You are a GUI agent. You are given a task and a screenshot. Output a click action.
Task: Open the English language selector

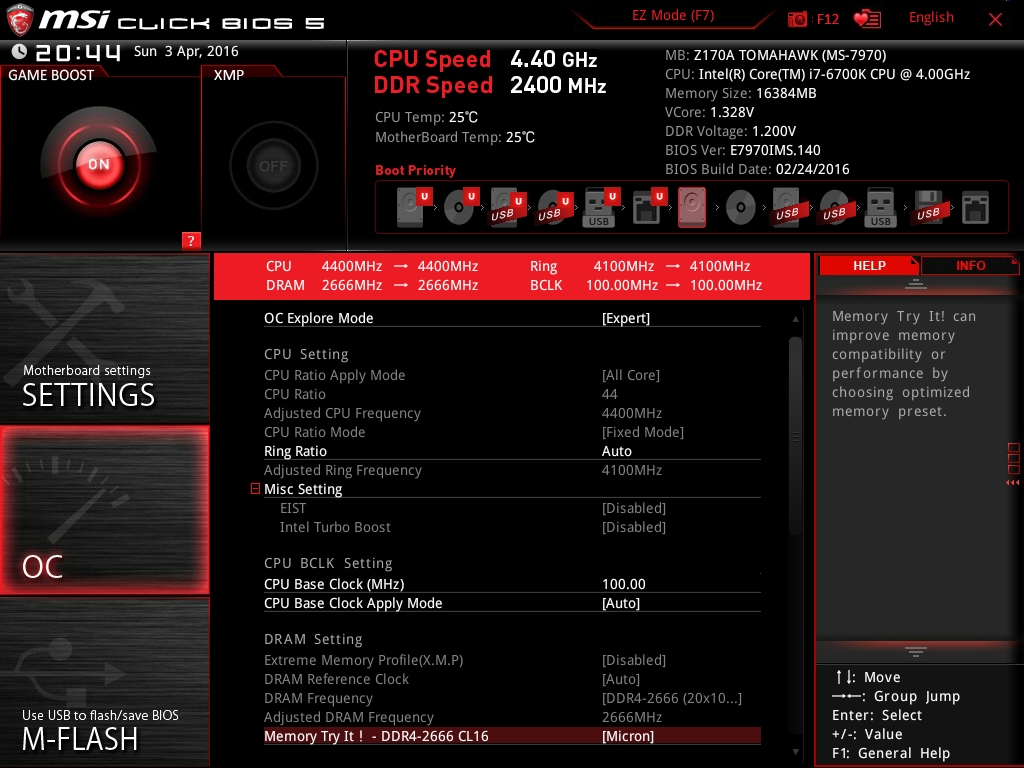[931, 18]
